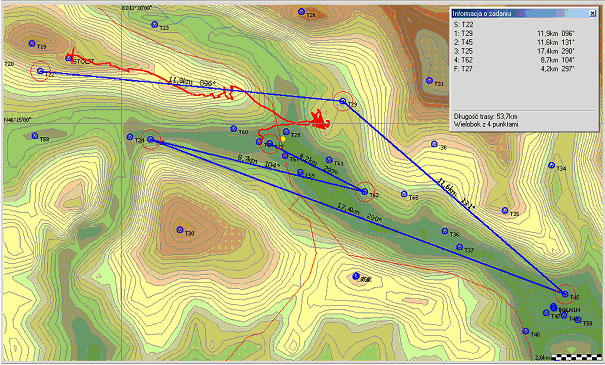The width and height of the screenshot is (605, 365).
Task: Select the task row 2: T45
Action: [x=515, y=42]
